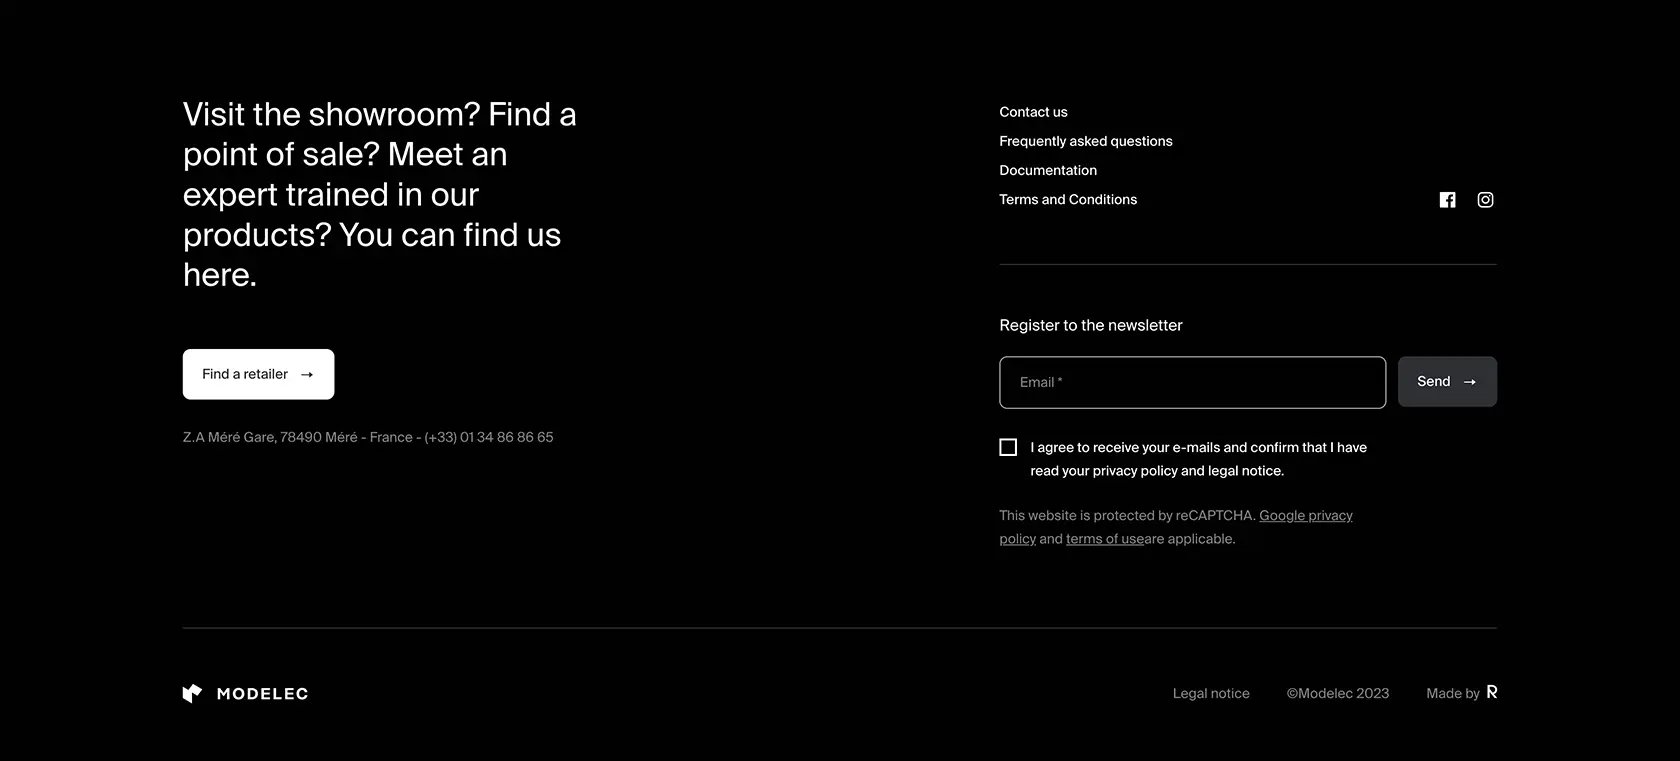The width and height of the screenshot is (1680, 761).
Task: Click the Find a retailer button
Action: tap(258, 374)
